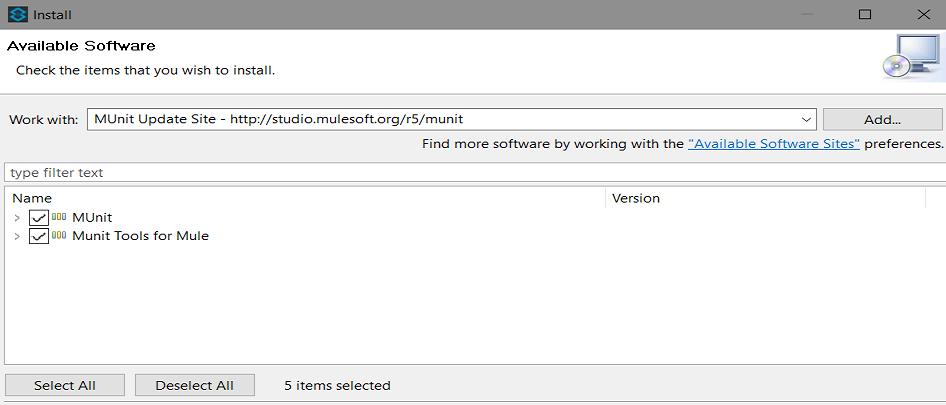
Task: Open the Available Software Sites link
Action: click(774, 144)
